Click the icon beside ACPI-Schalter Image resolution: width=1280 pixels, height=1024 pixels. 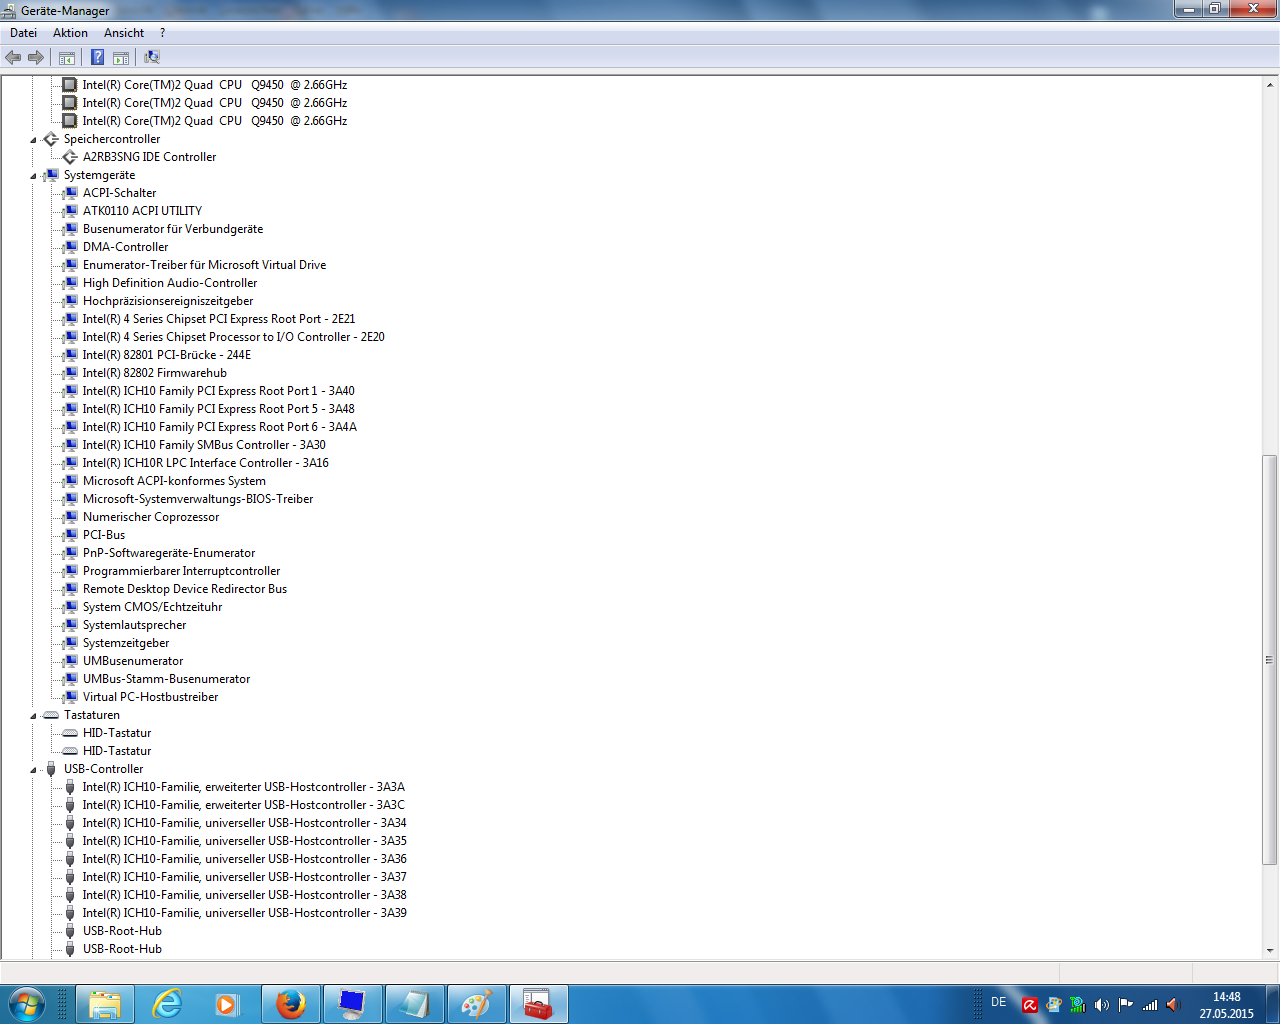[x=70, y=193]
